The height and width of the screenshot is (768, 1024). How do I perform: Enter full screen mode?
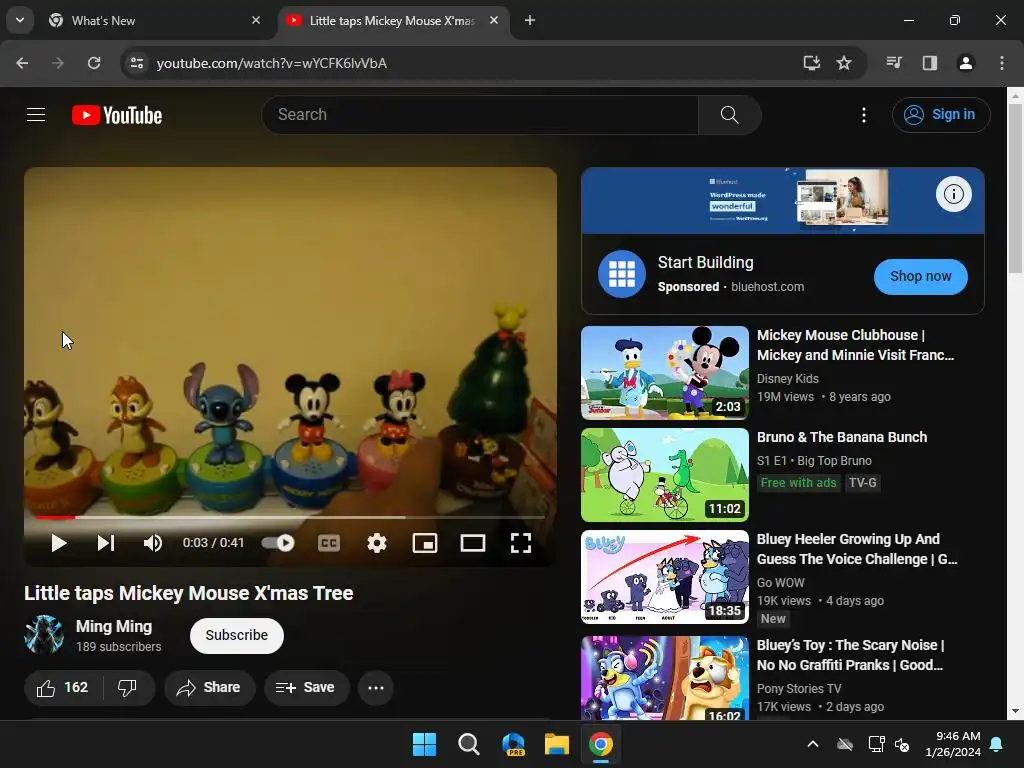[x=520, y=543]
